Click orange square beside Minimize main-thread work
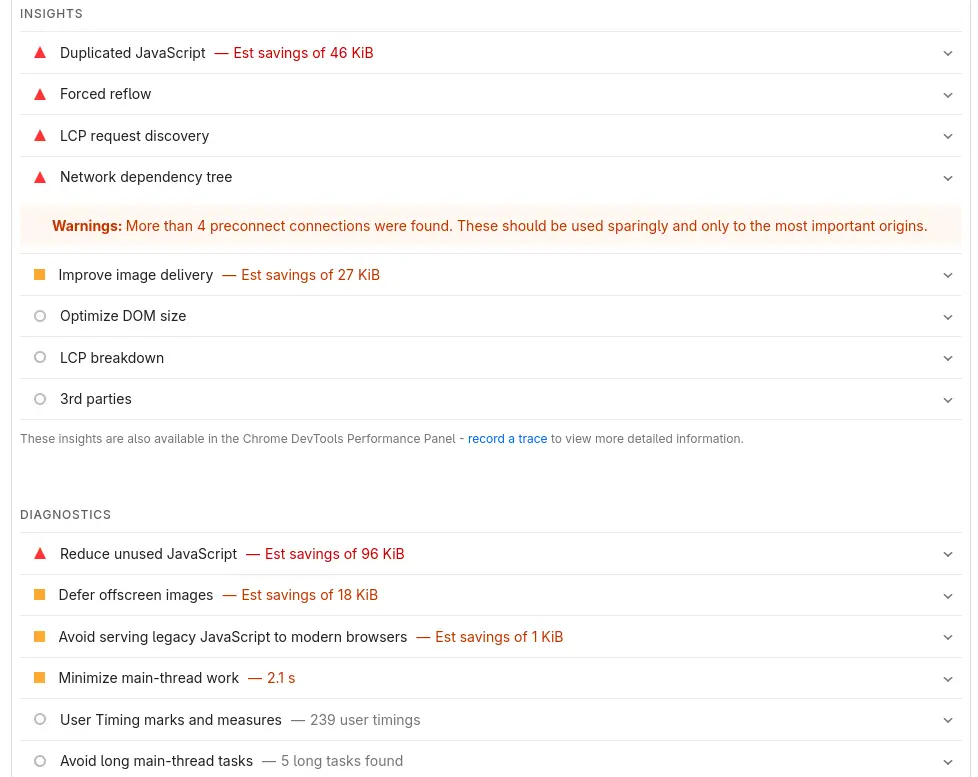 40,678
